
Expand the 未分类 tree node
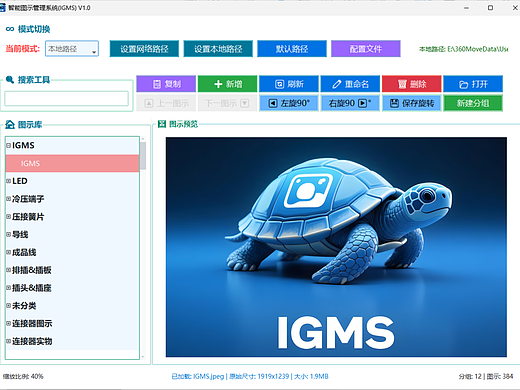coord(8,305)
